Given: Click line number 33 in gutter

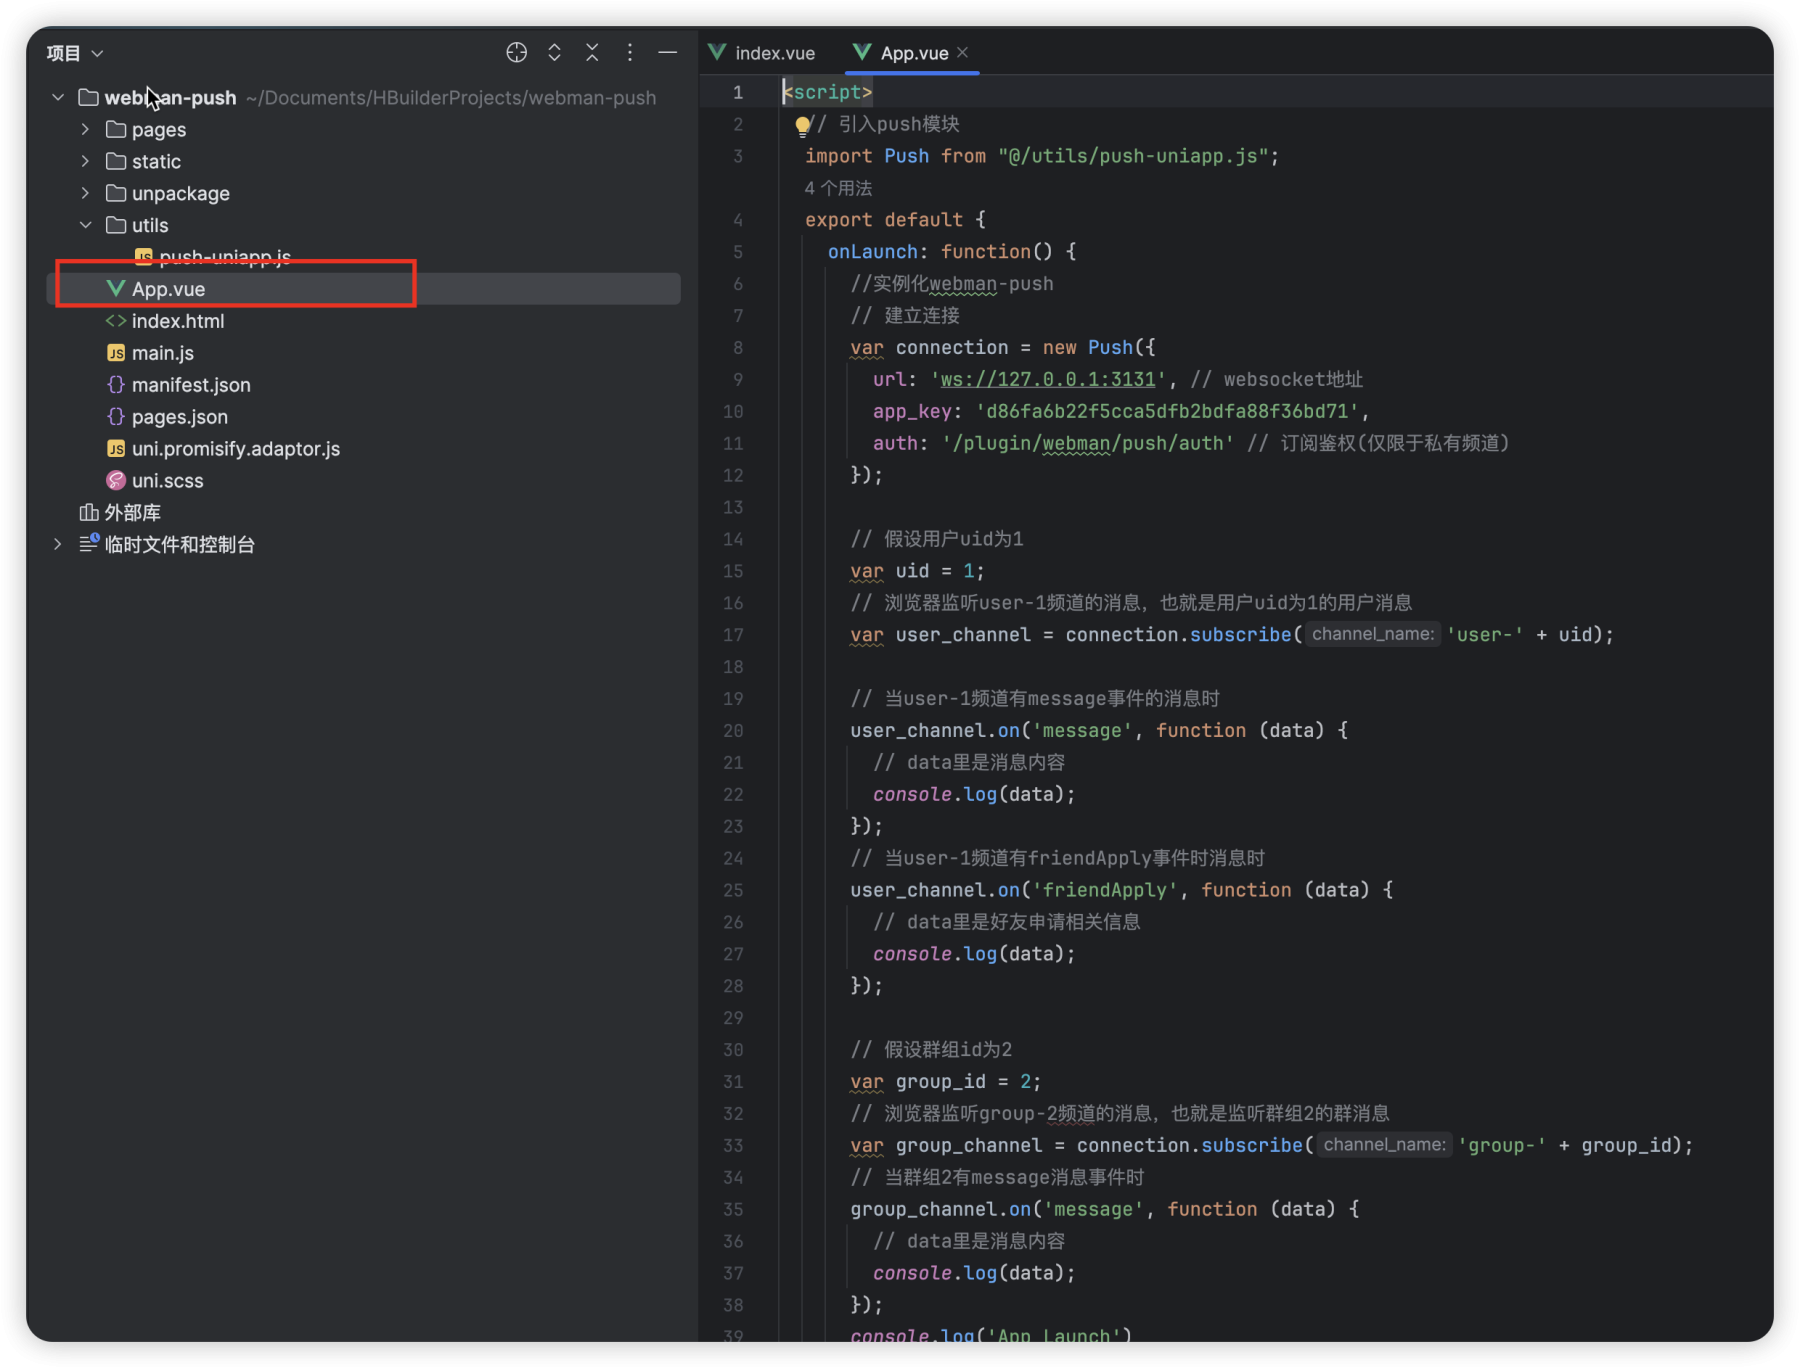Looking at the screenshot, I should tap(733, 1146).
